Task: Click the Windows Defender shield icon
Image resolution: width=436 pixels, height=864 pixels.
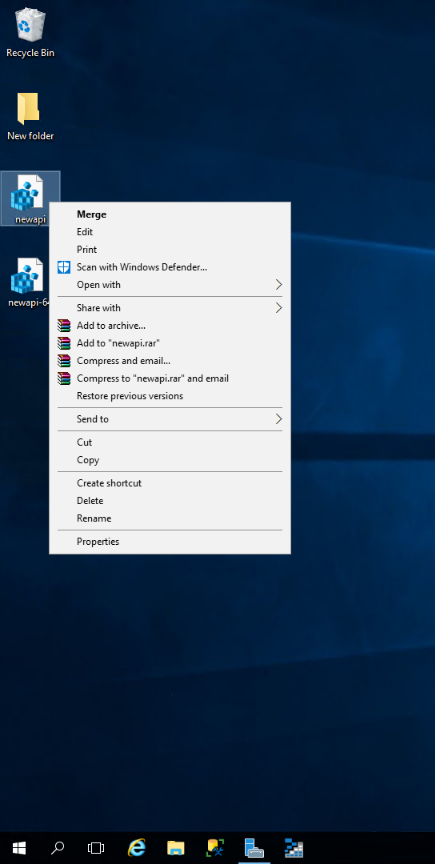Action: click(x=64, y=267)
